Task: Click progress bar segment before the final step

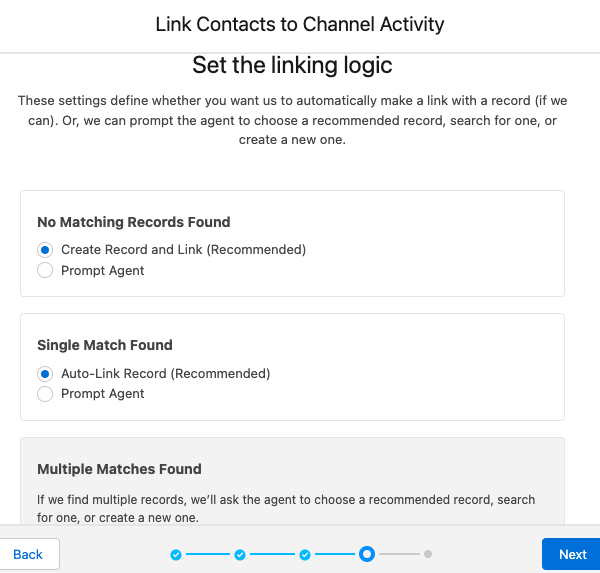Action: 398,554
